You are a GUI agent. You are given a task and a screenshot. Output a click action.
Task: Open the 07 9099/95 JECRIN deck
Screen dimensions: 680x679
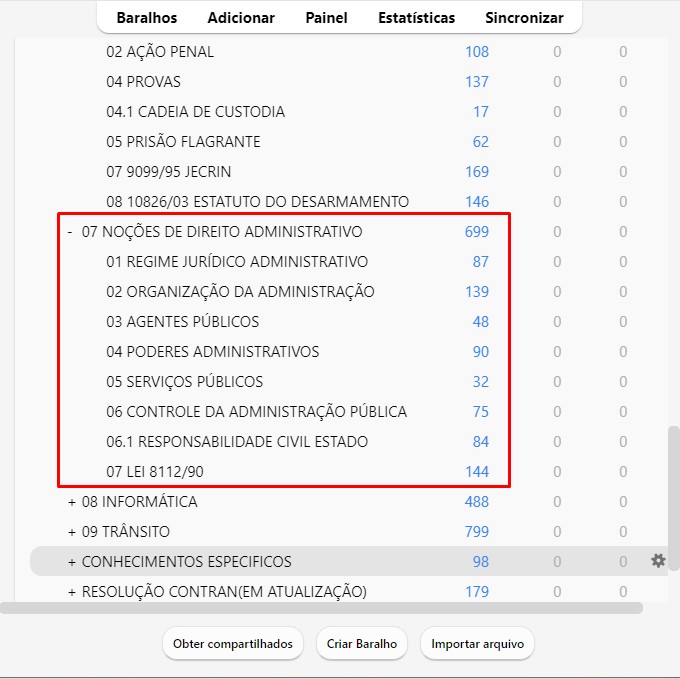pos(168,172)
